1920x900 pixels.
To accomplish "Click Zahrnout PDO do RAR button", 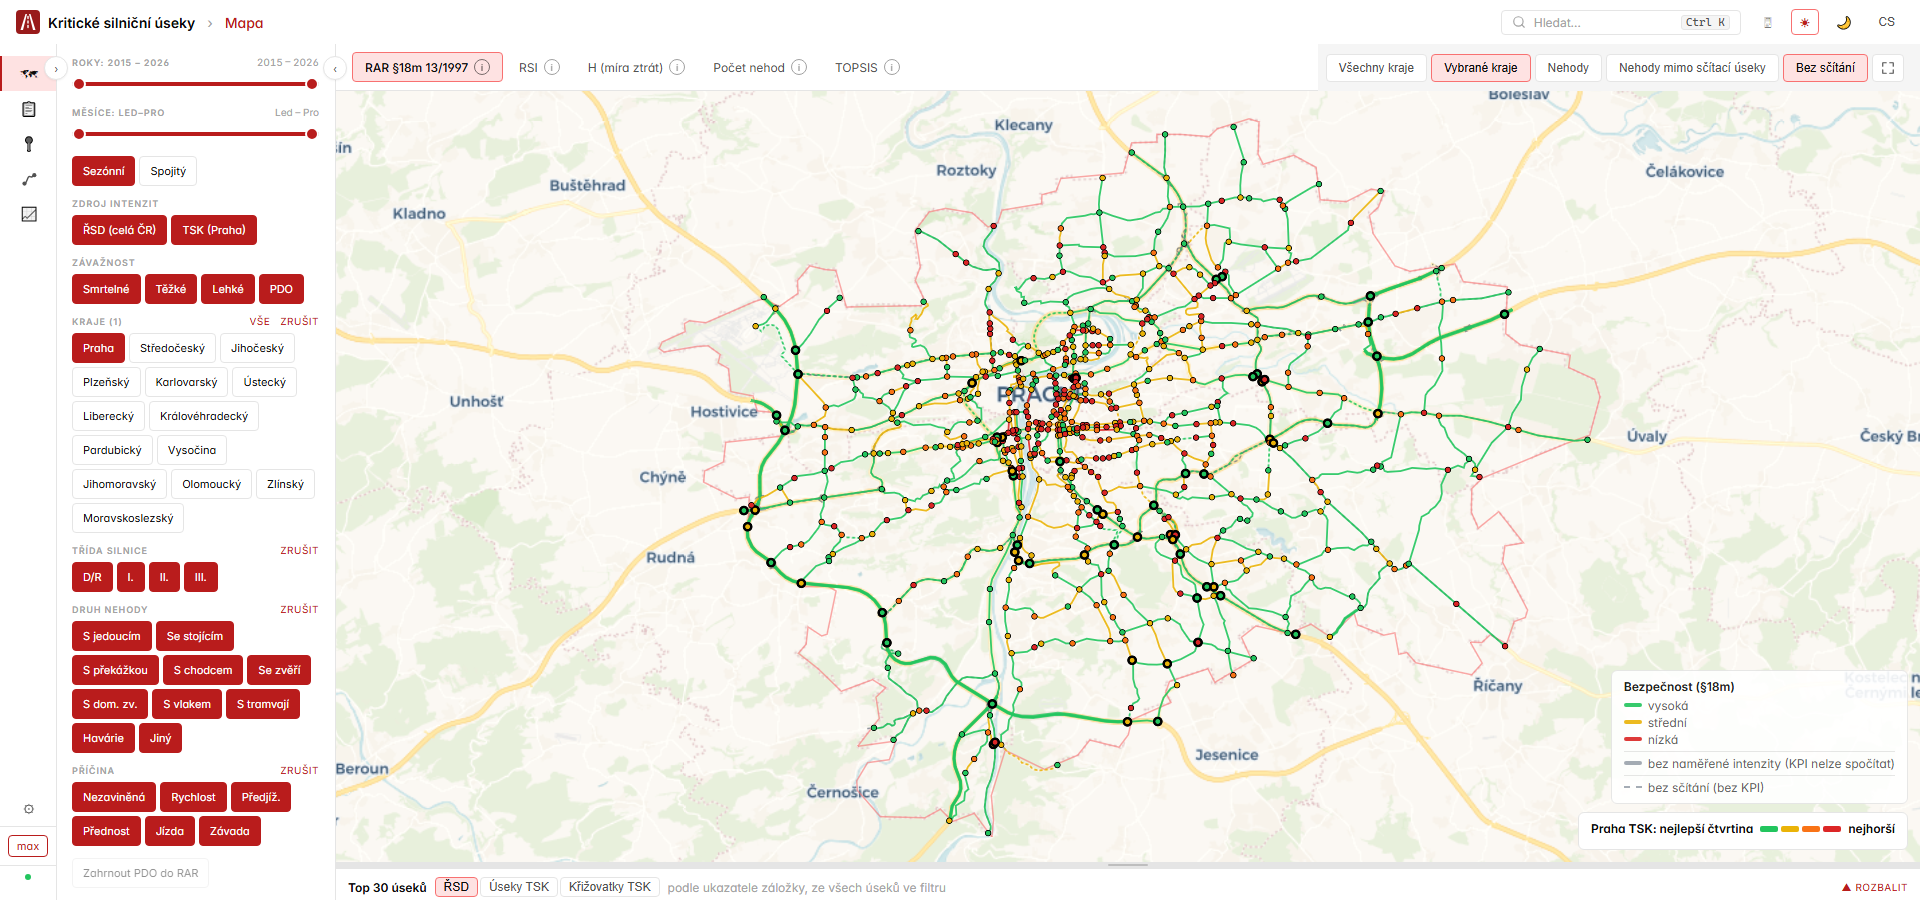I will tap(140, 873).
